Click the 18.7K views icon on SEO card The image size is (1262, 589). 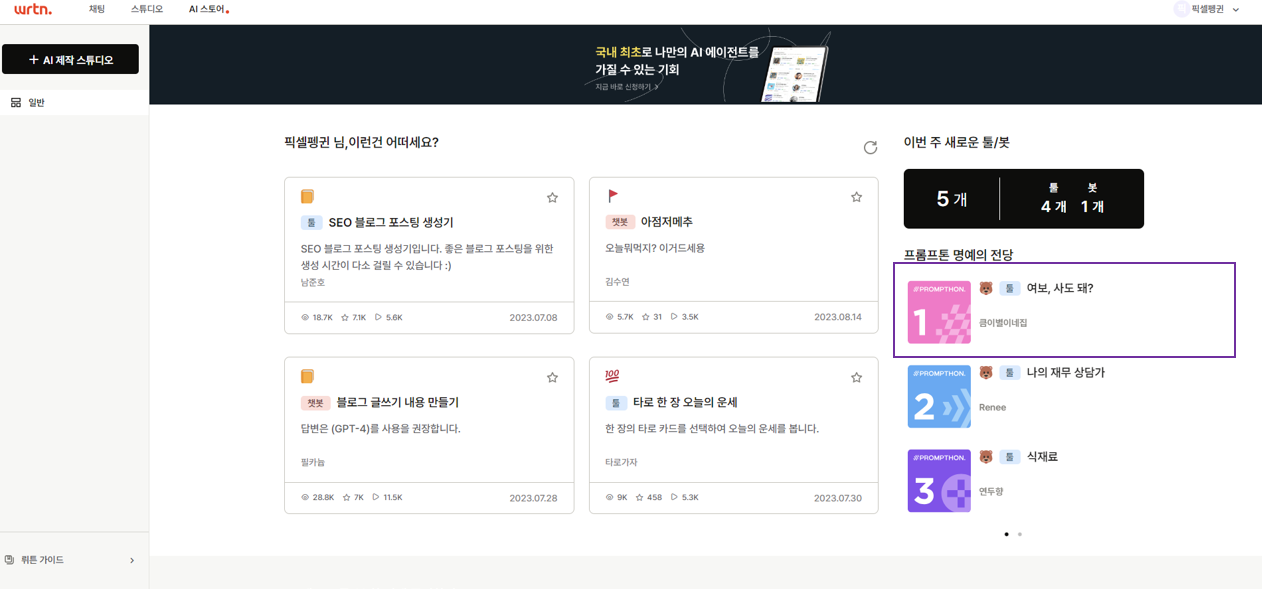pyautogui.click(x=305, y=317)
